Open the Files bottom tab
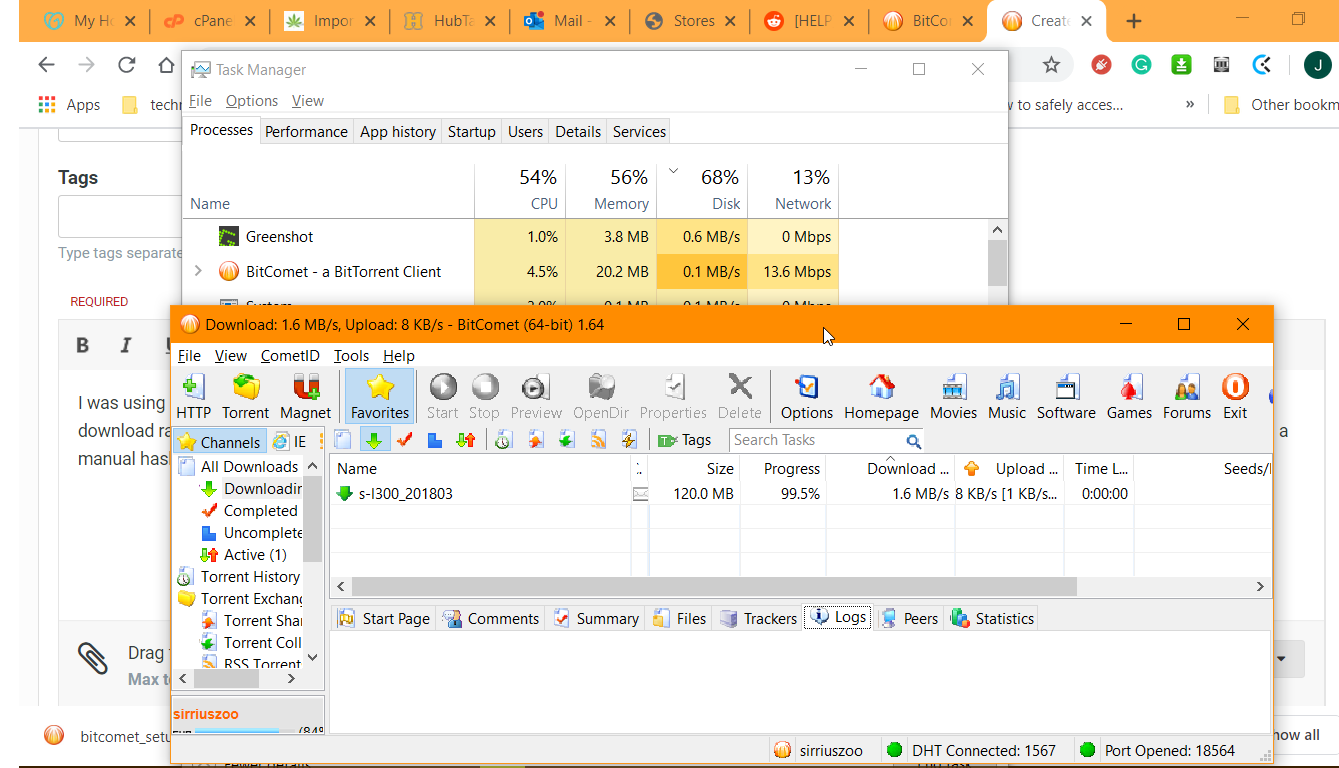 click(x=680, y=619)
